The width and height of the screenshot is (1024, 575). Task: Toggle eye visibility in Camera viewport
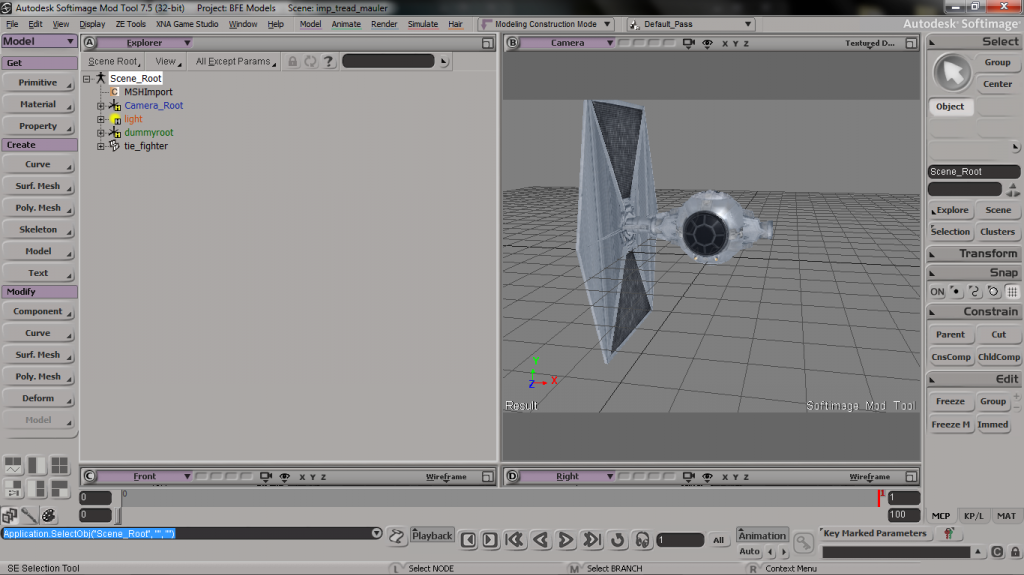coord(707,43)
